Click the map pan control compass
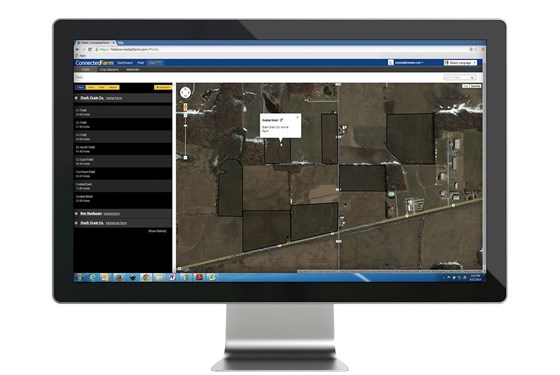This screenshot has width=560, height=375. pyautogui.click(x=185, y=93)
